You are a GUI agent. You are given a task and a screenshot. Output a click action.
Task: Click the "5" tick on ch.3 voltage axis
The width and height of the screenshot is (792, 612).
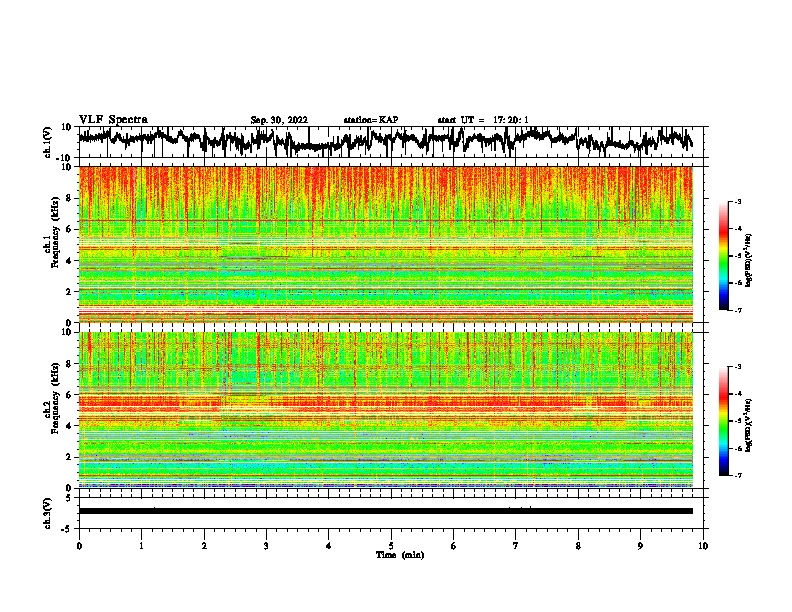pos(69,497)
